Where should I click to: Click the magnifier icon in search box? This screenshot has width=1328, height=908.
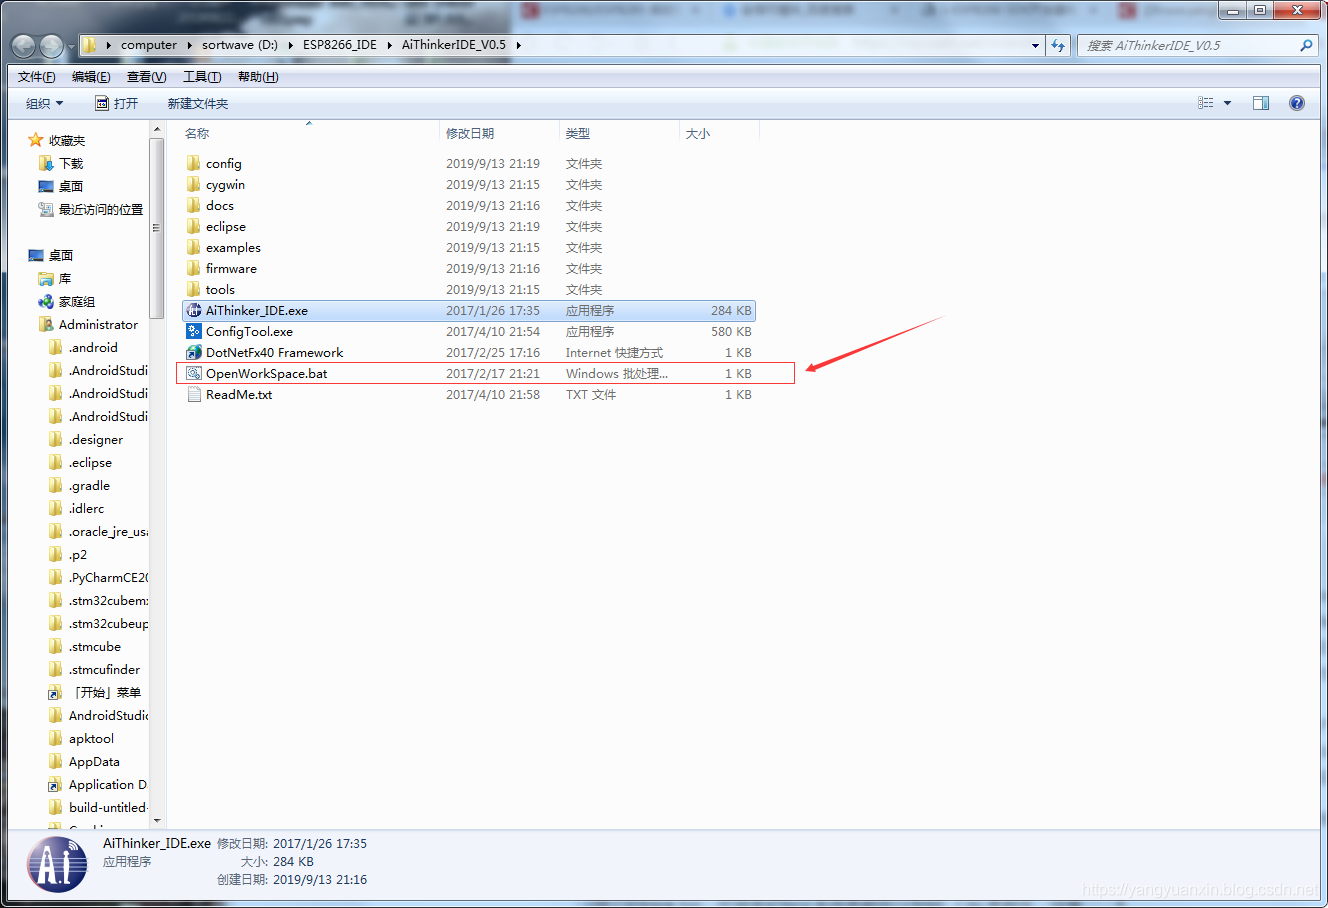pyautogui.click(x=1306, y=45)
